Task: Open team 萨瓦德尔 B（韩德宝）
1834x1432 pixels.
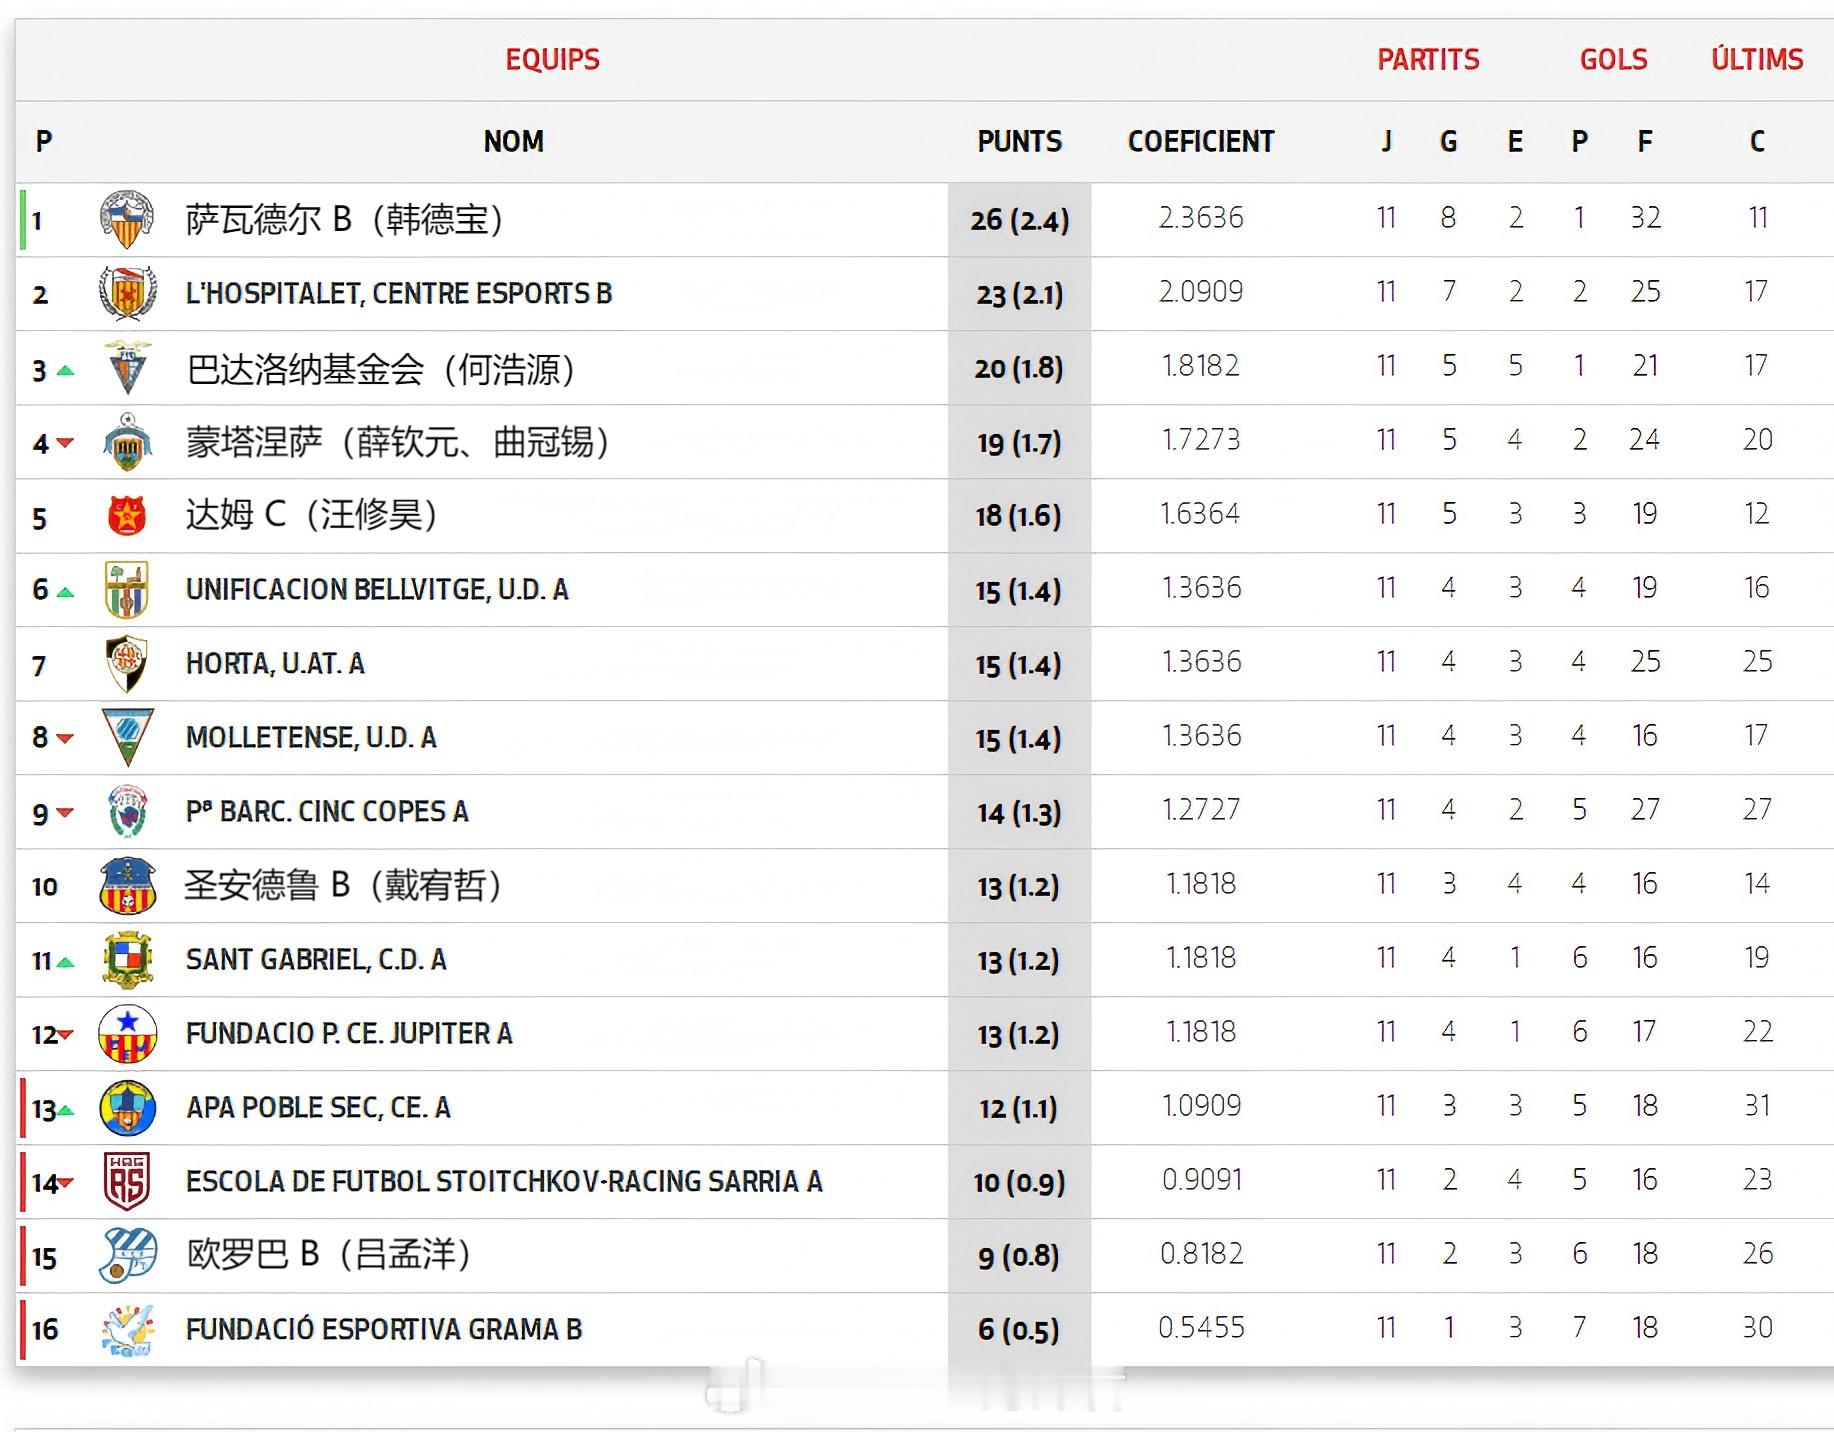Action: point(344,219)
